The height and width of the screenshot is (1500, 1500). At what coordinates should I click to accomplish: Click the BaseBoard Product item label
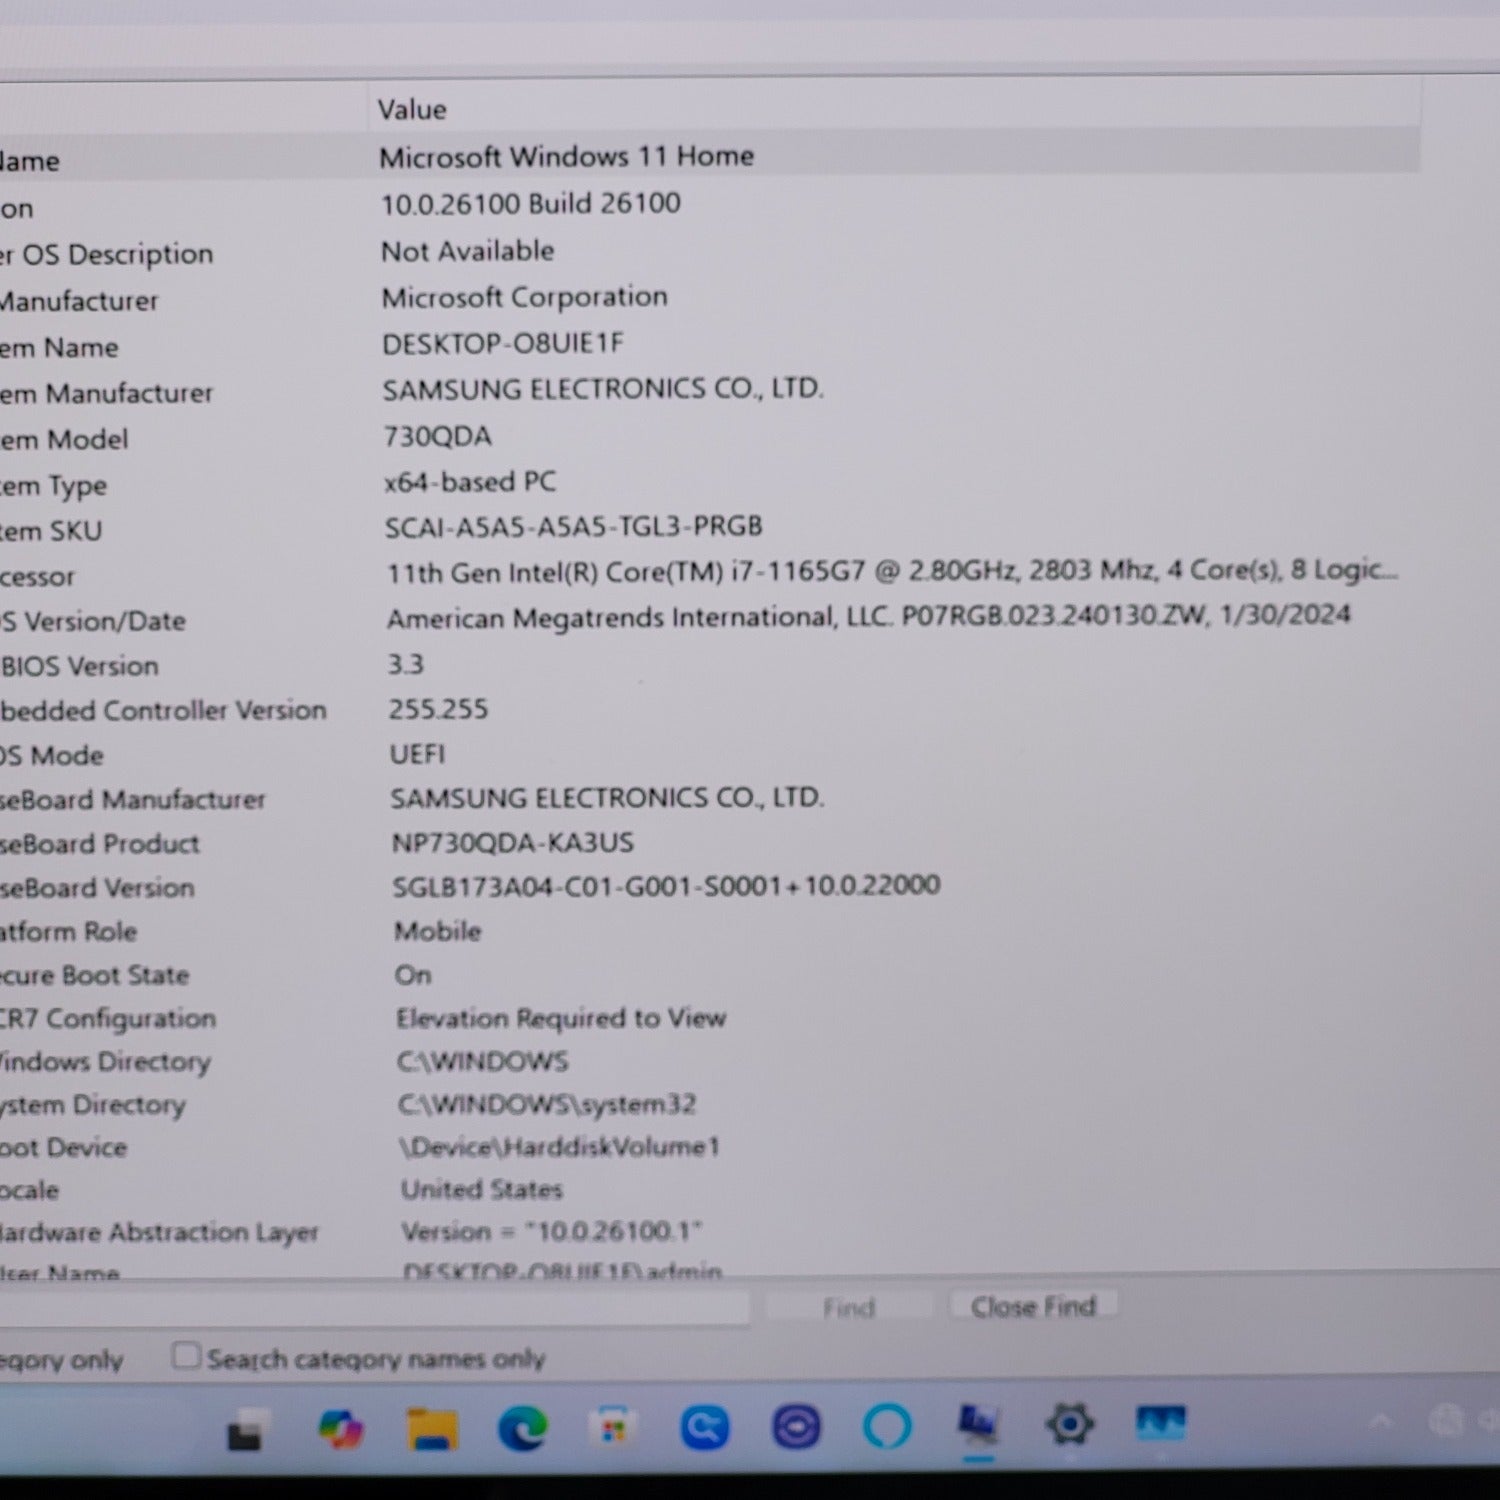tap(100, 844)
